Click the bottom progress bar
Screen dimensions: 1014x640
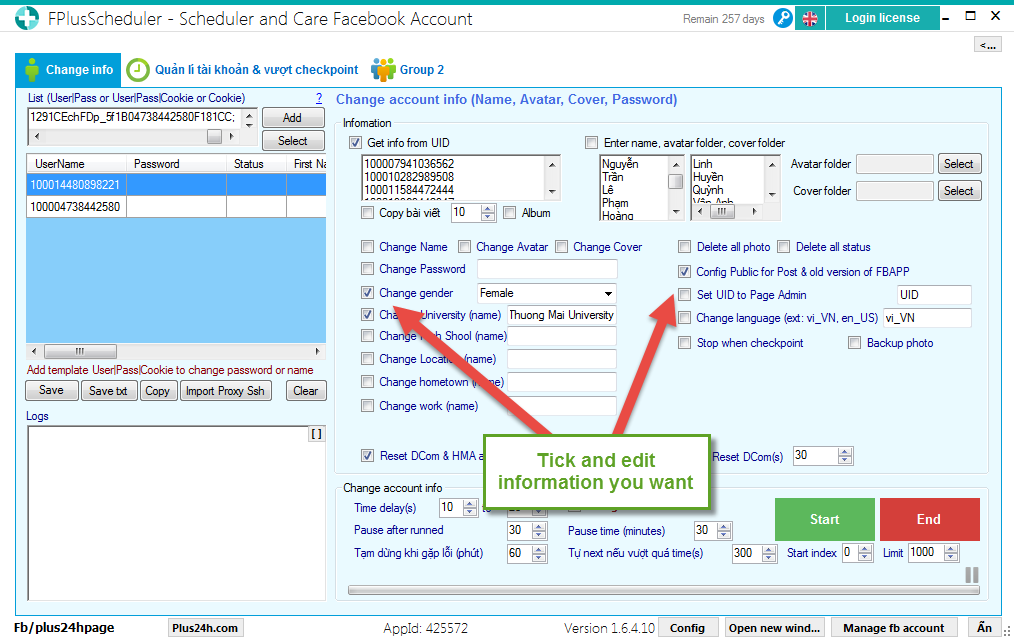(663, 590)
